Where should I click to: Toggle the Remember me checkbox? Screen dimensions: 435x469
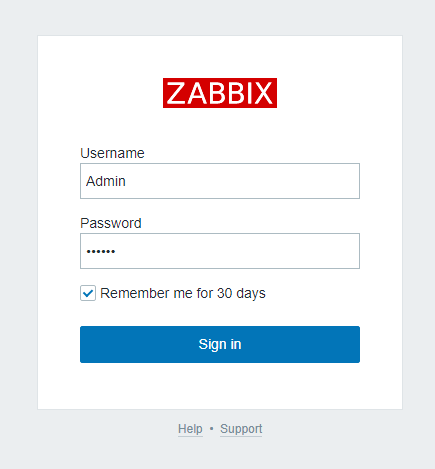click(88, 293)
